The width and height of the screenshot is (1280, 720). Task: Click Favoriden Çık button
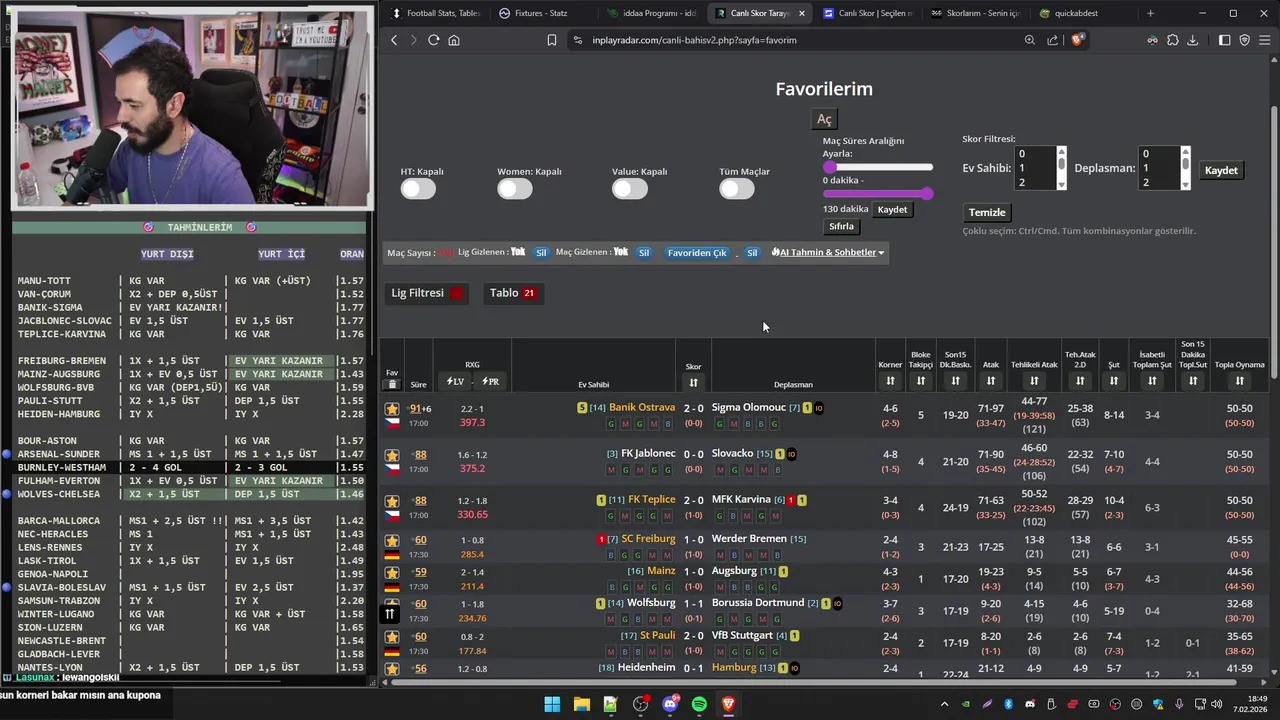pos(697,253)
